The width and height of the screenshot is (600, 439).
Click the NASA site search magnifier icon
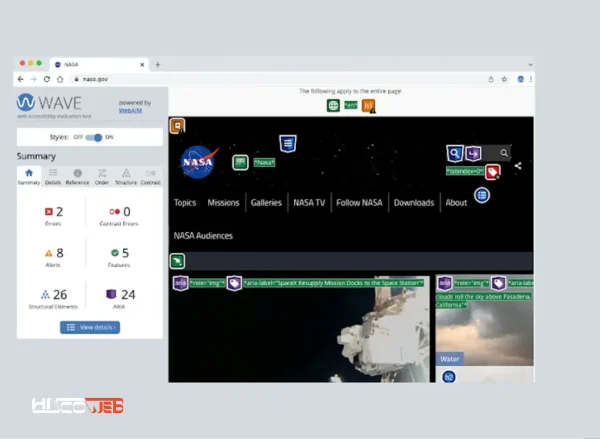504,153
